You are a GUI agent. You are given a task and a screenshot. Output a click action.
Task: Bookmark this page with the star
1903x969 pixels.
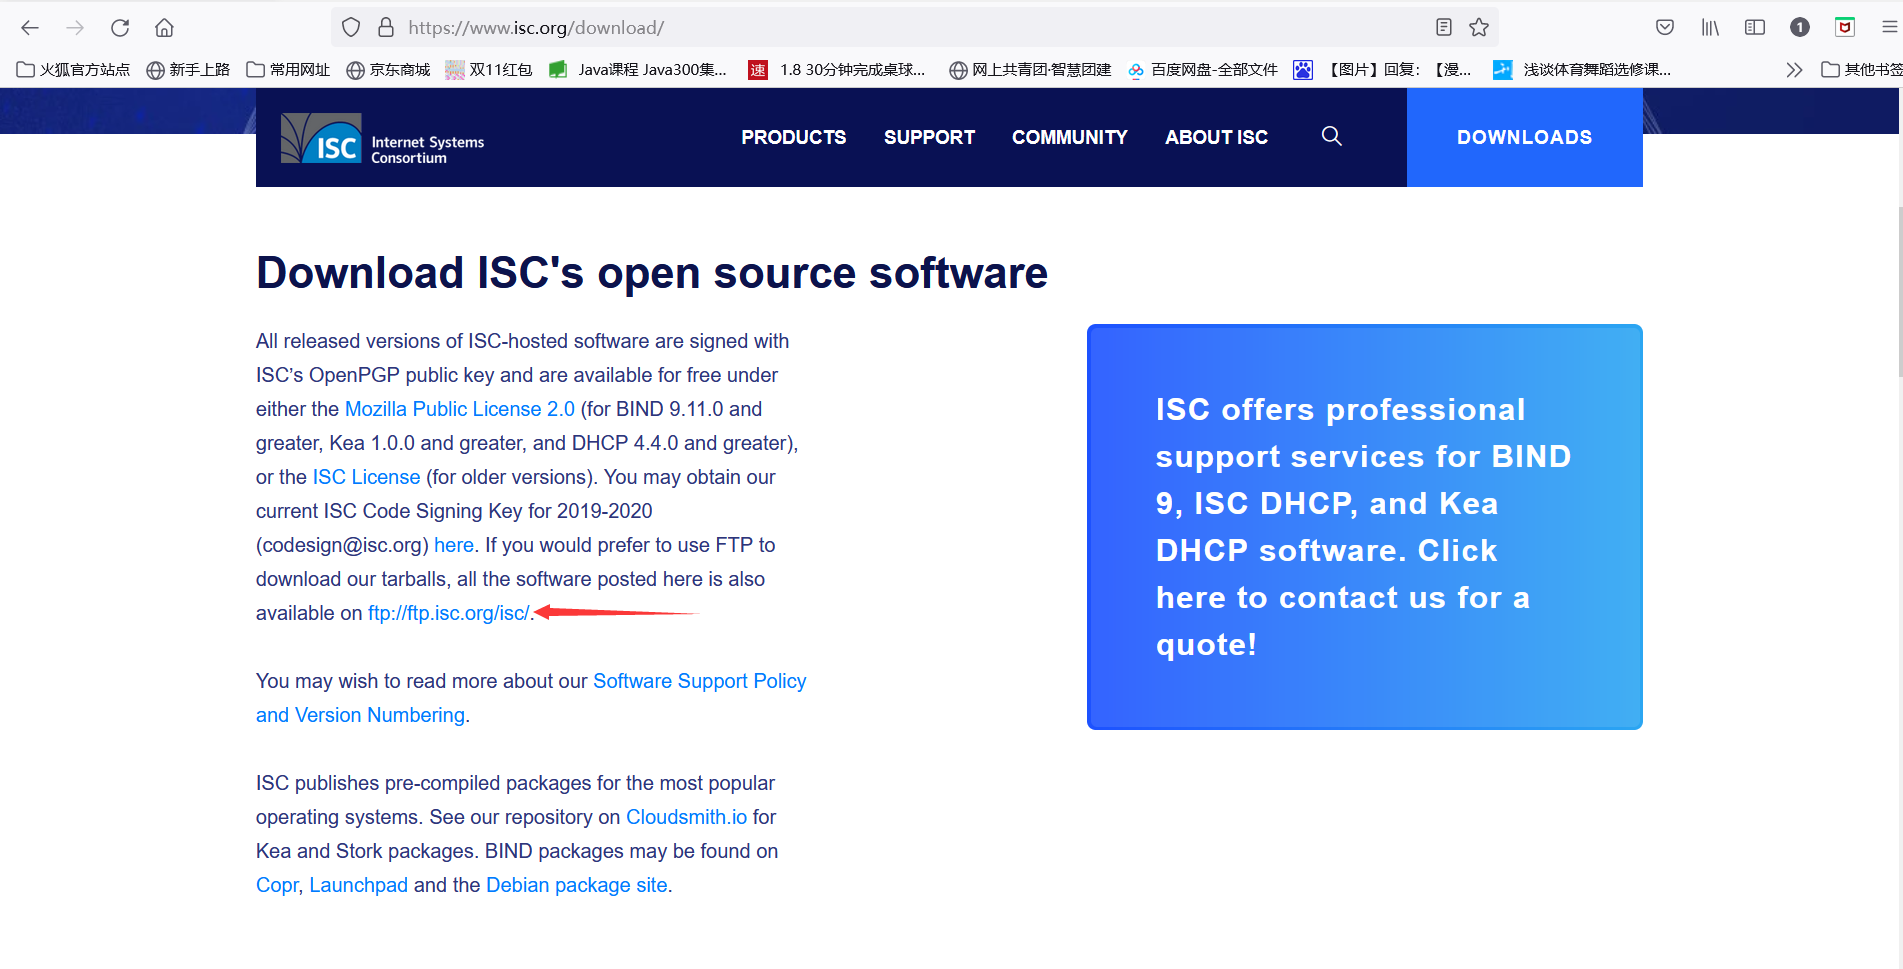point(1478,27)
